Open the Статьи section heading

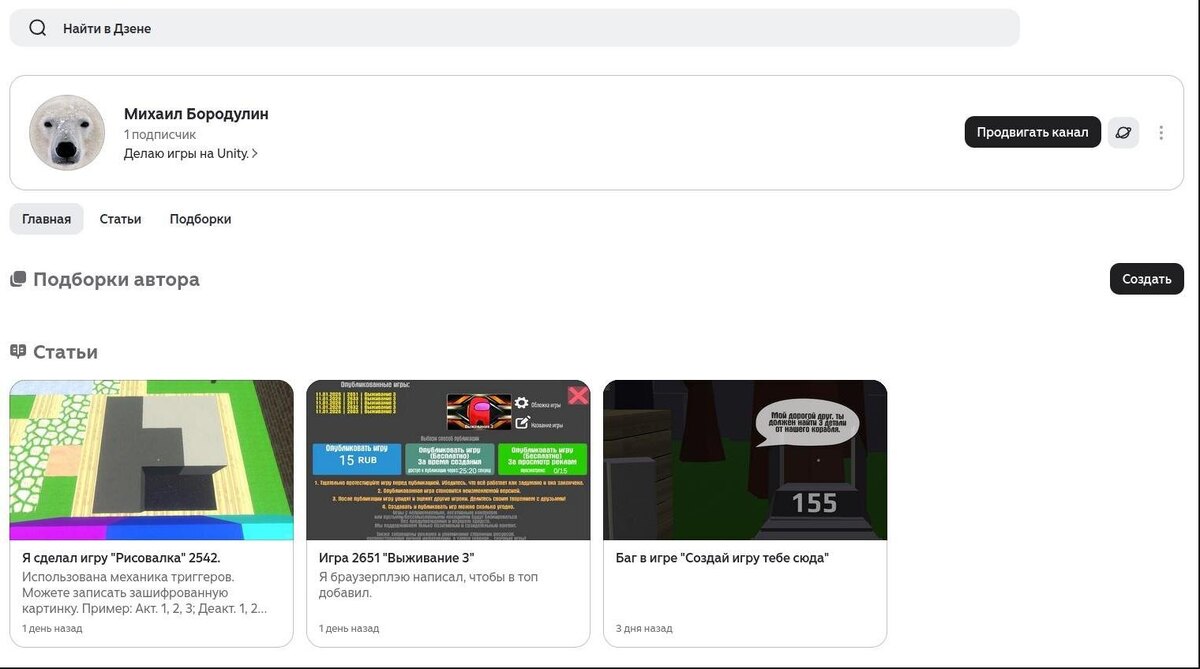point(65,352)
